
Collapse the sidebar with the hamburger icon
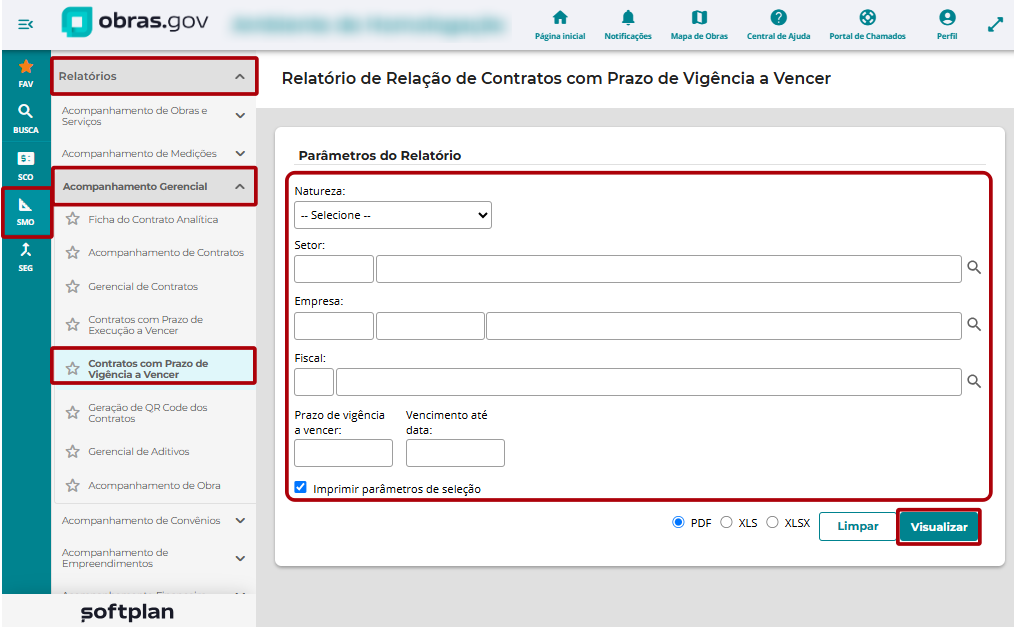tap(25, 25)
